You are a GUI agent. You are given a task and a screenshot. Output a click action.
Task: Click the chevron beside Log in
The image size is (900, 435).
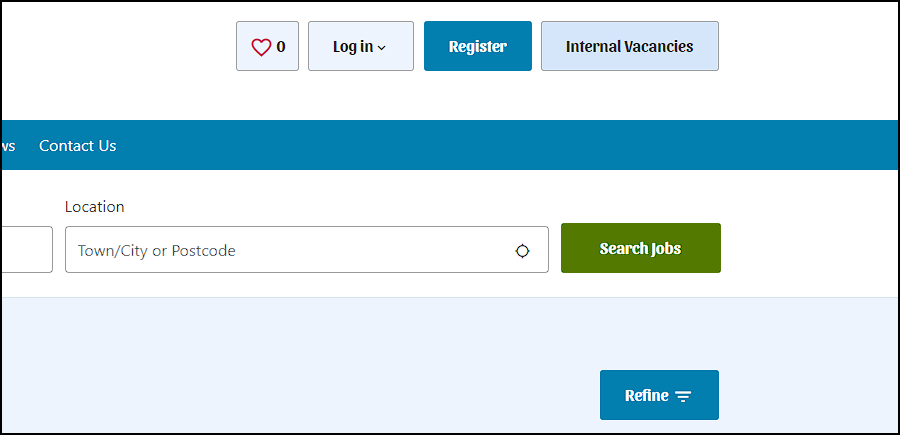(382, 48)
